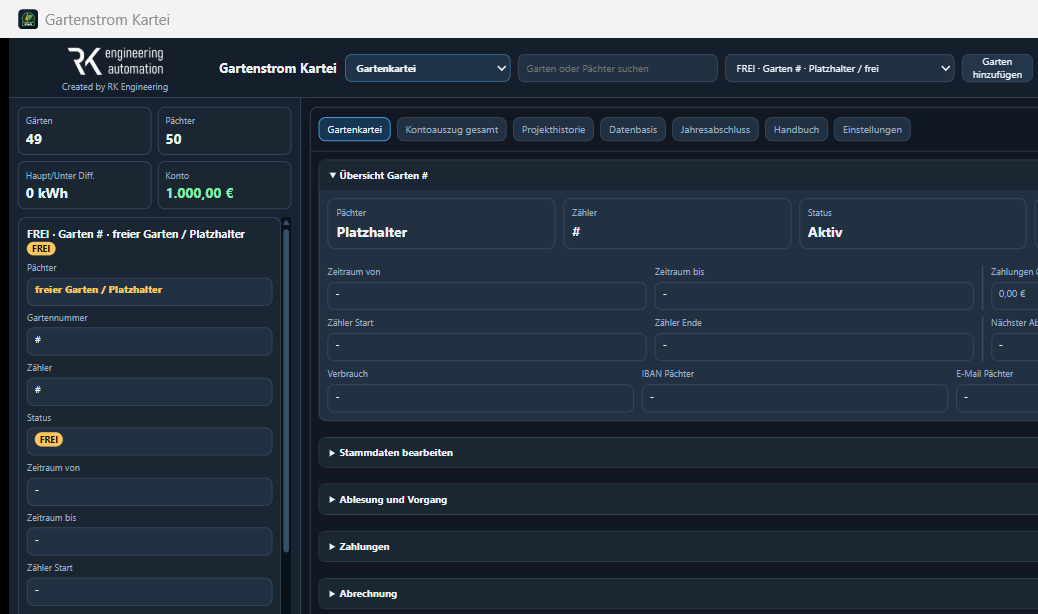
Task: Switch to the Kontoauszug gesamt tab
Action: (451, 130)
